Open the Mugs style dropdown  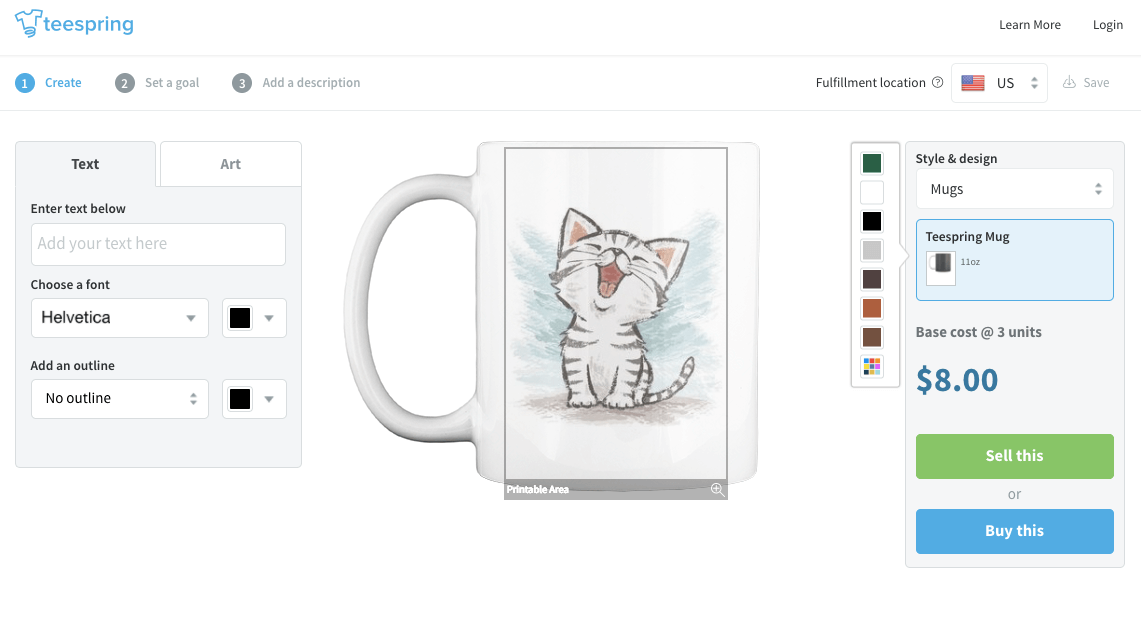[1014, 189]
